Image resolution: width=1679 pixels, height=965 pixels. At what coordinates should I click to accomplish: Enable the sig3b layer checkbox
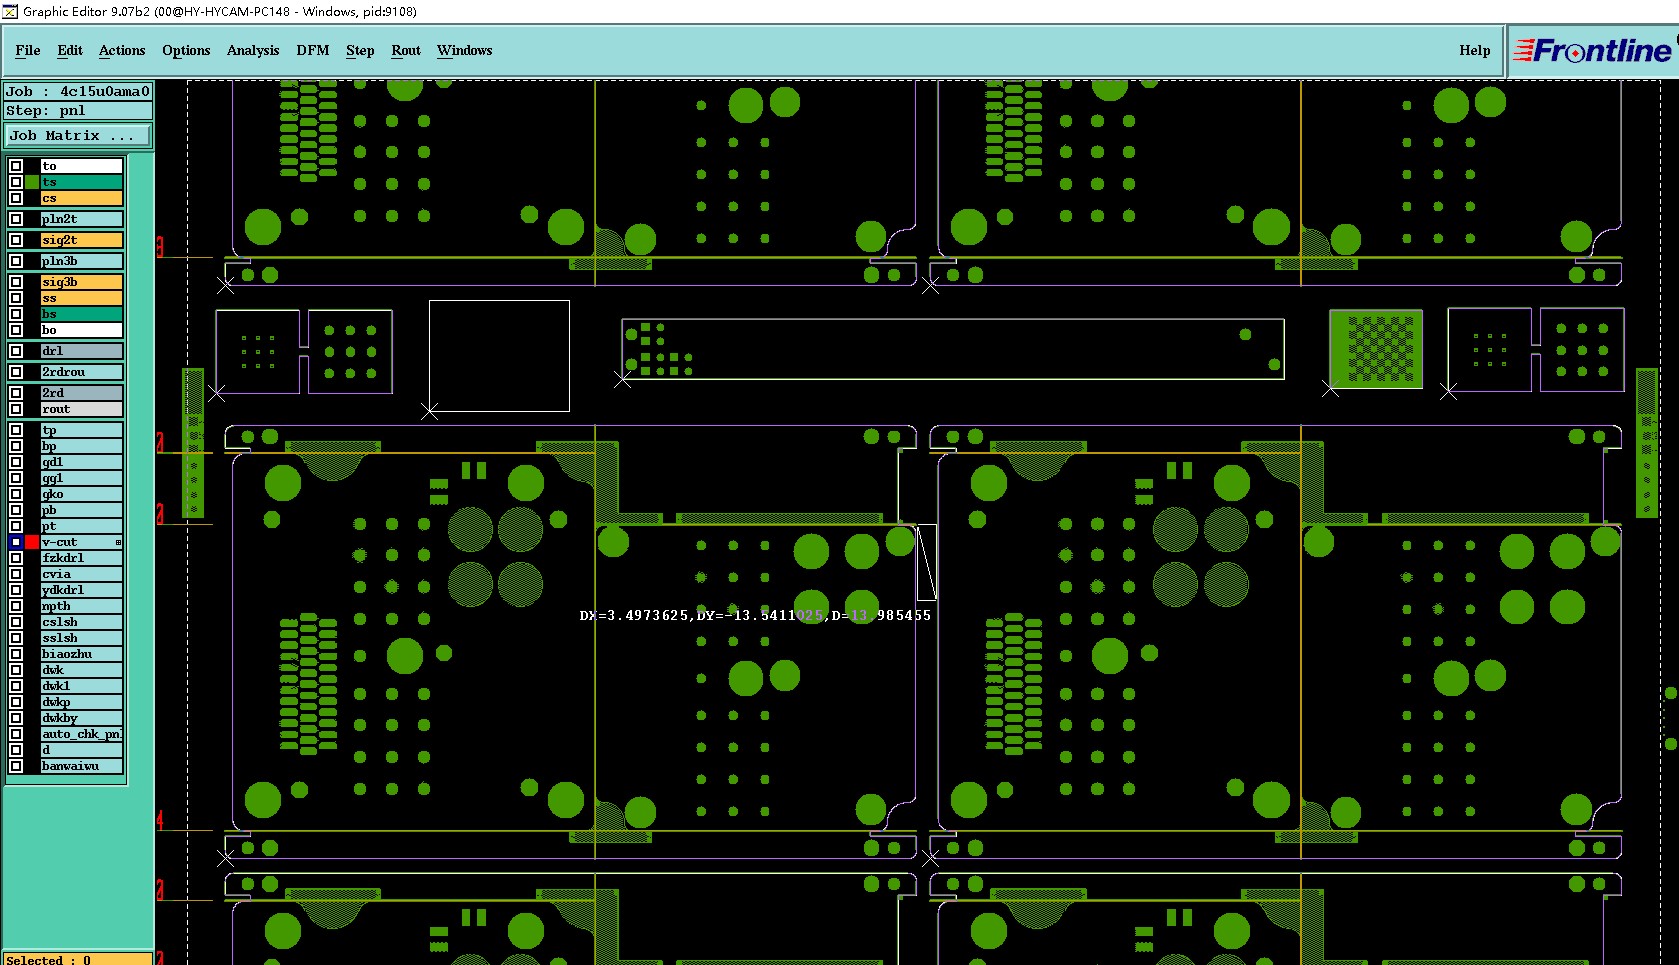coord(16,282)
